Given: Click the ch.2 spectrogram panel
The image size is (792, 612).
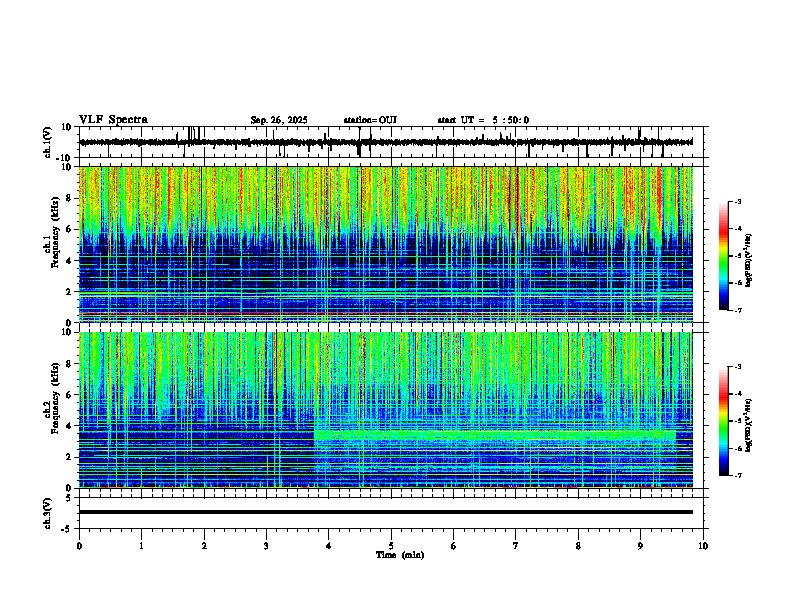Looking at the screenshot, I should click(x=386, y=410).
